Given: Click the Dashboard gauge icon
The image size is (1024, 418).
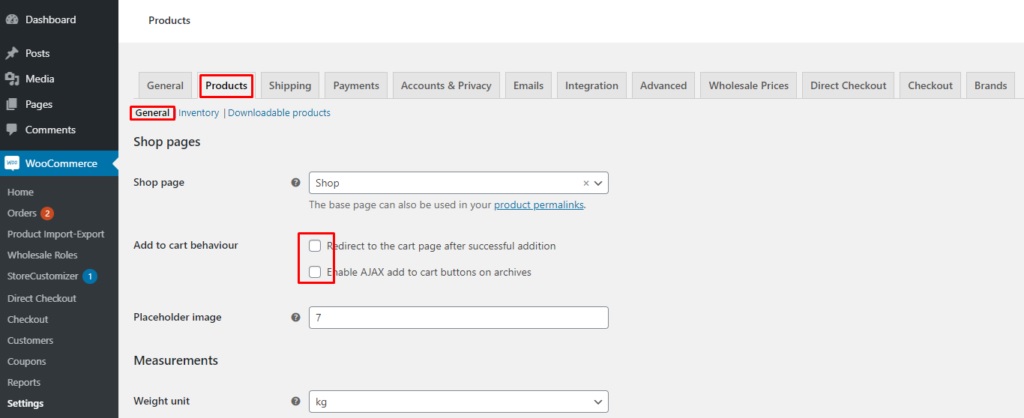Looking at the screenshot, I should click(x=11, y=20).
